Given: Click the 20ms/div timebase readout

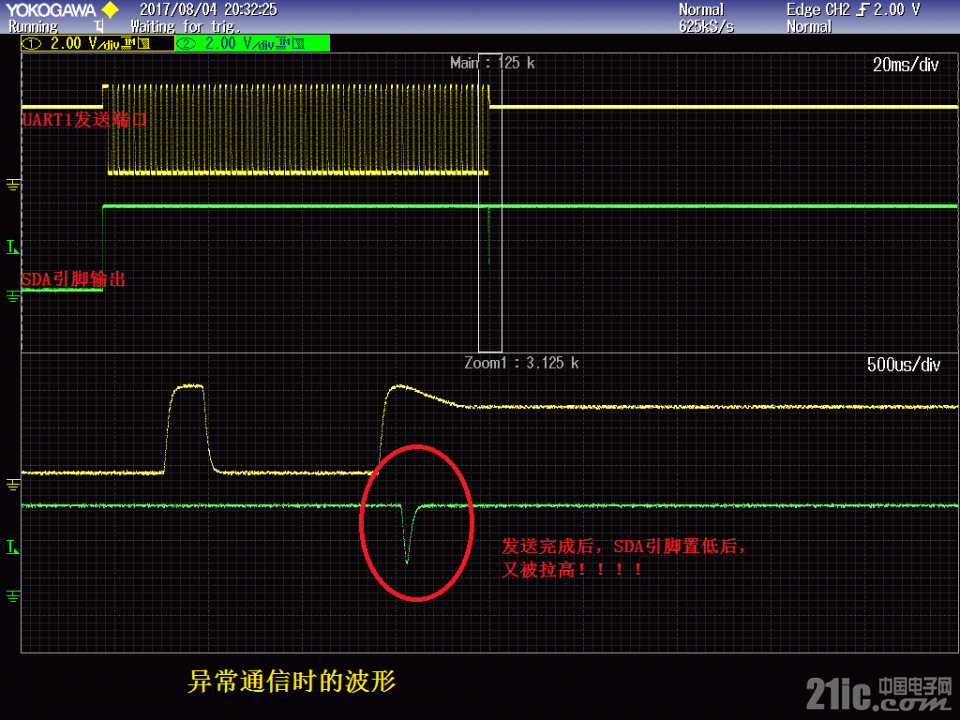Looking at the screenshot, I should click(x=906, y=65).
